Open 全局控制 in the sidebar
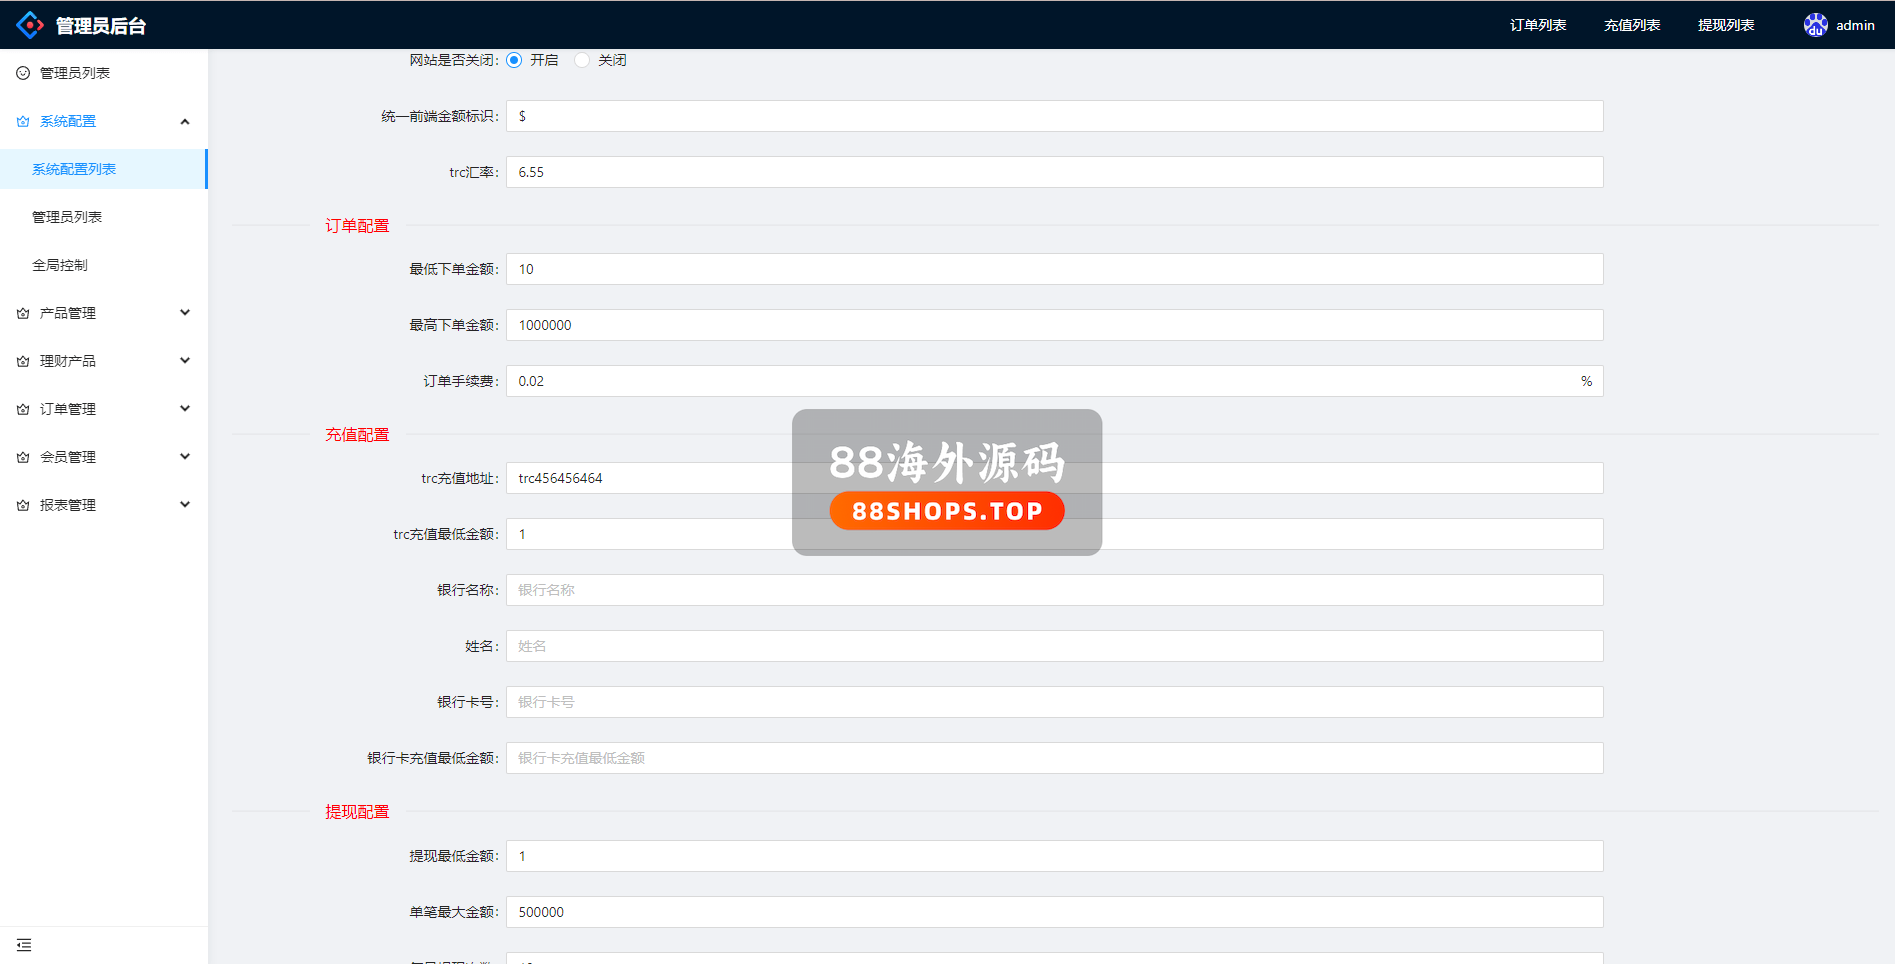 pyautogui.click(x=60, y=265)
